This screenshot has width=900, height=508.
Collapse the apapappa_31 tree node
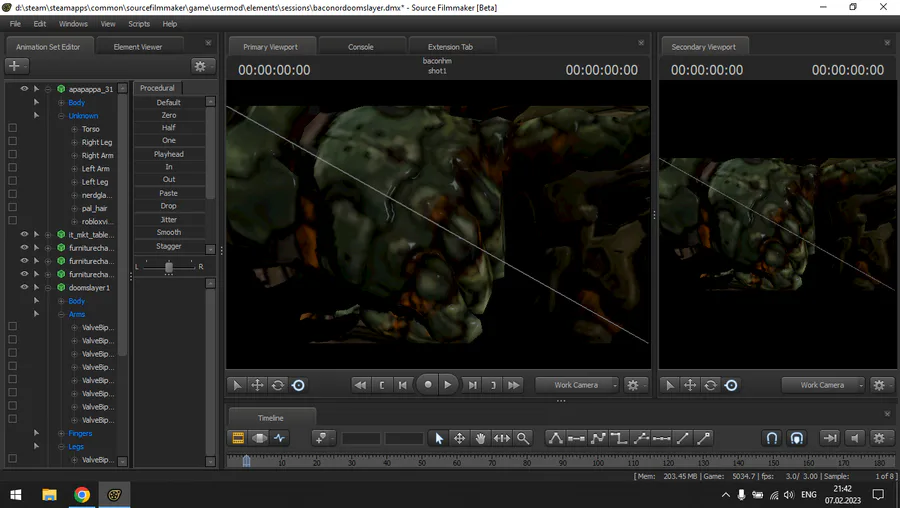48,89
